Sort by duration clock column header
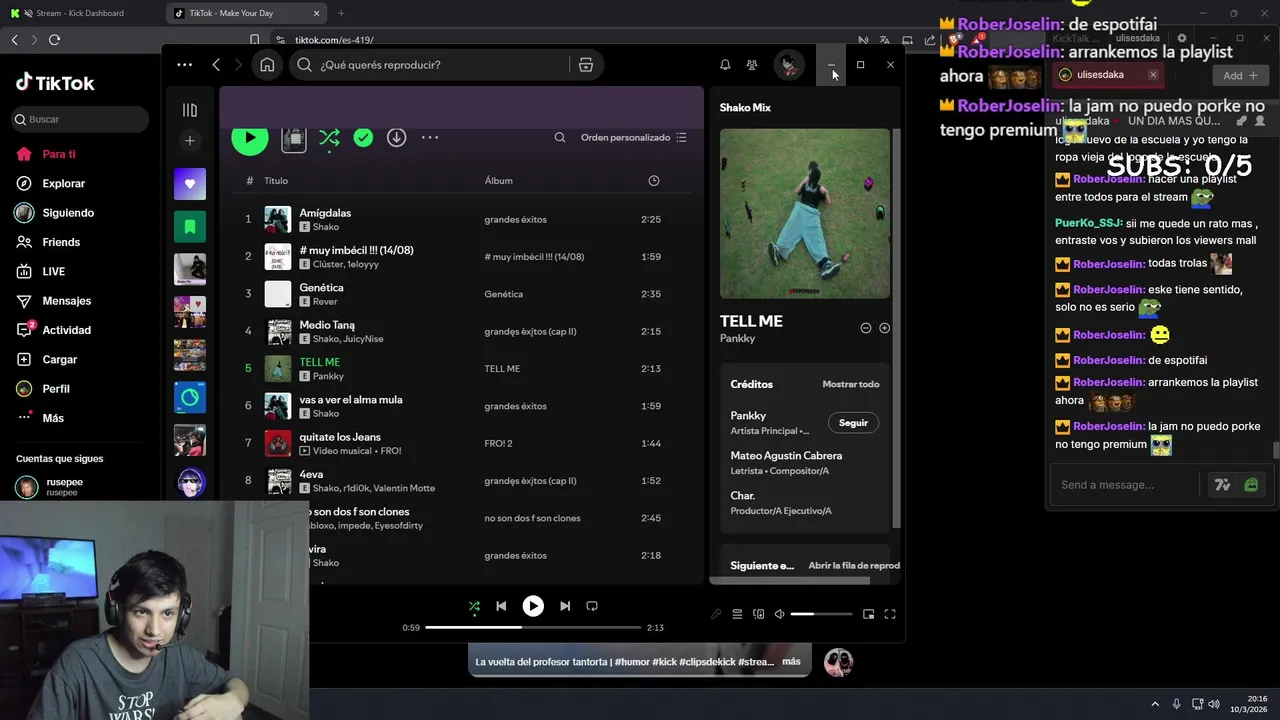Viewport: 1280px width, 720px height. pos(654,181)
